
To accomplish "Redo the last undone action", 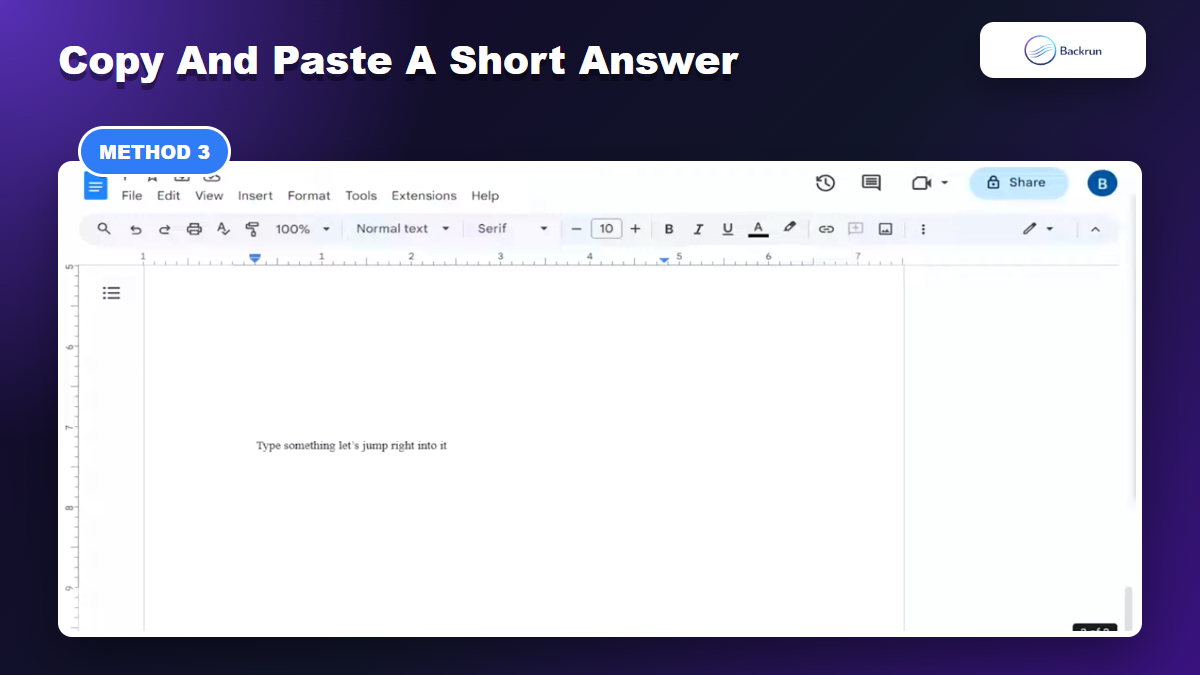I will click(164, 229).
